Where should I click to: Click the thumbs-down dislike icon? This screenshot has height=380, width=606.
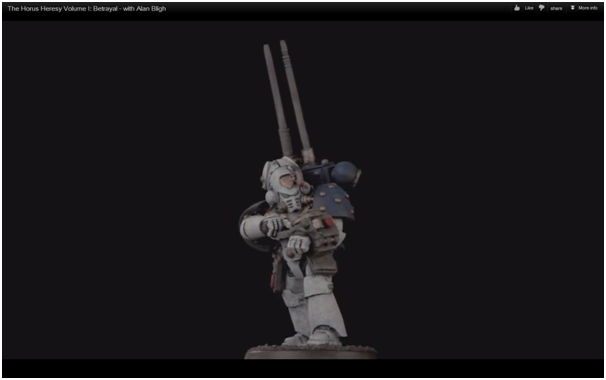click(x=541, y=8)
